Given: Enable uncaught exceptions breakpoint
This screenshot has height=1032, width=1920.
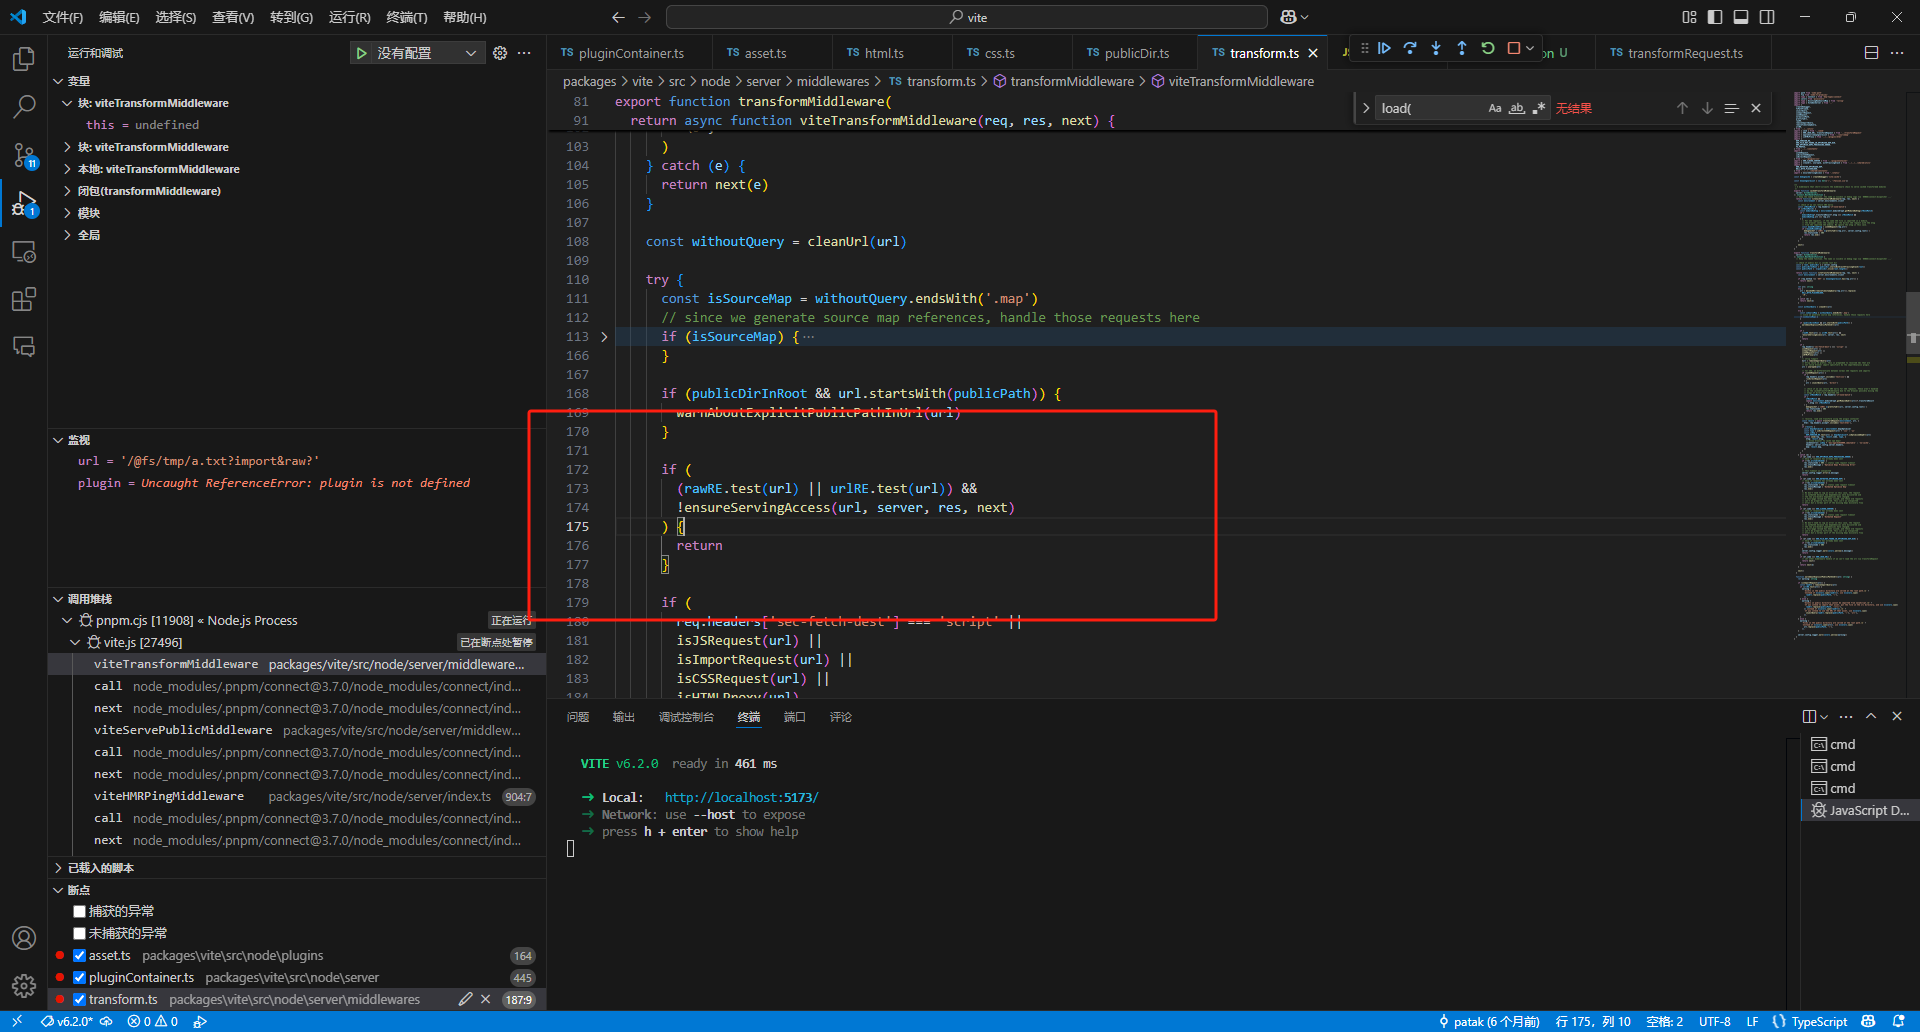Looking at the screenshot, I should point(79,933).
